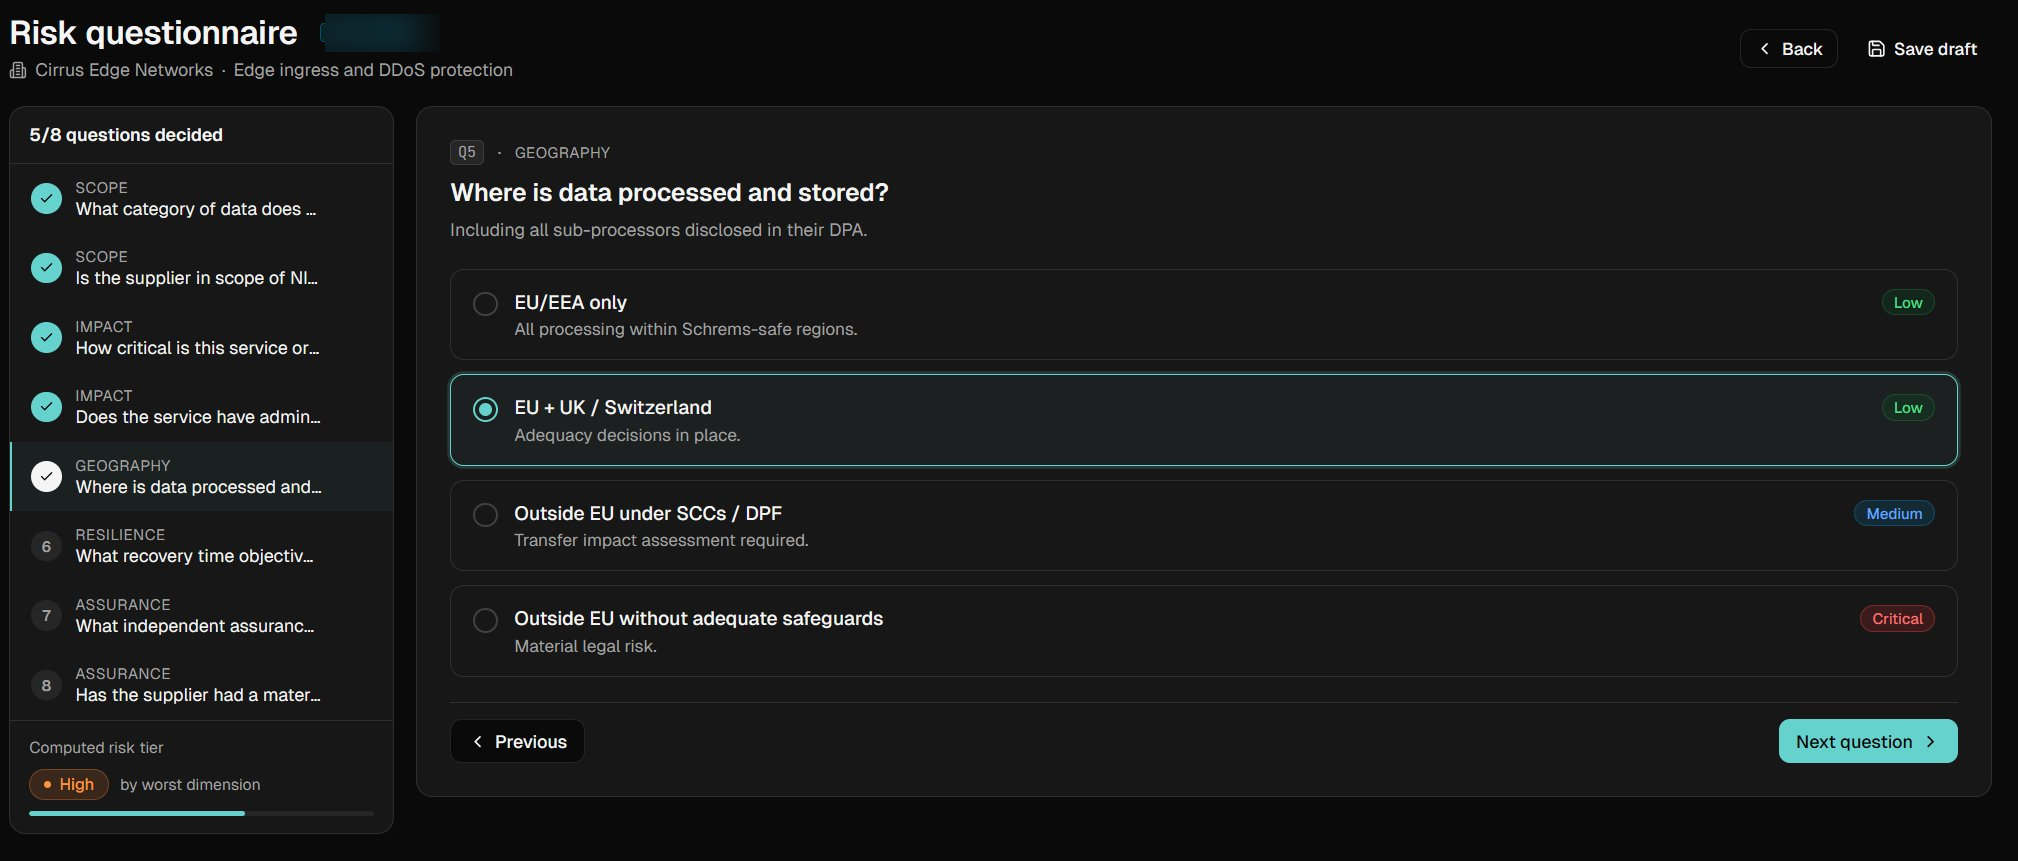Choose 'Outside EU without adequate safeguards' radio

[x=485, y=620]
